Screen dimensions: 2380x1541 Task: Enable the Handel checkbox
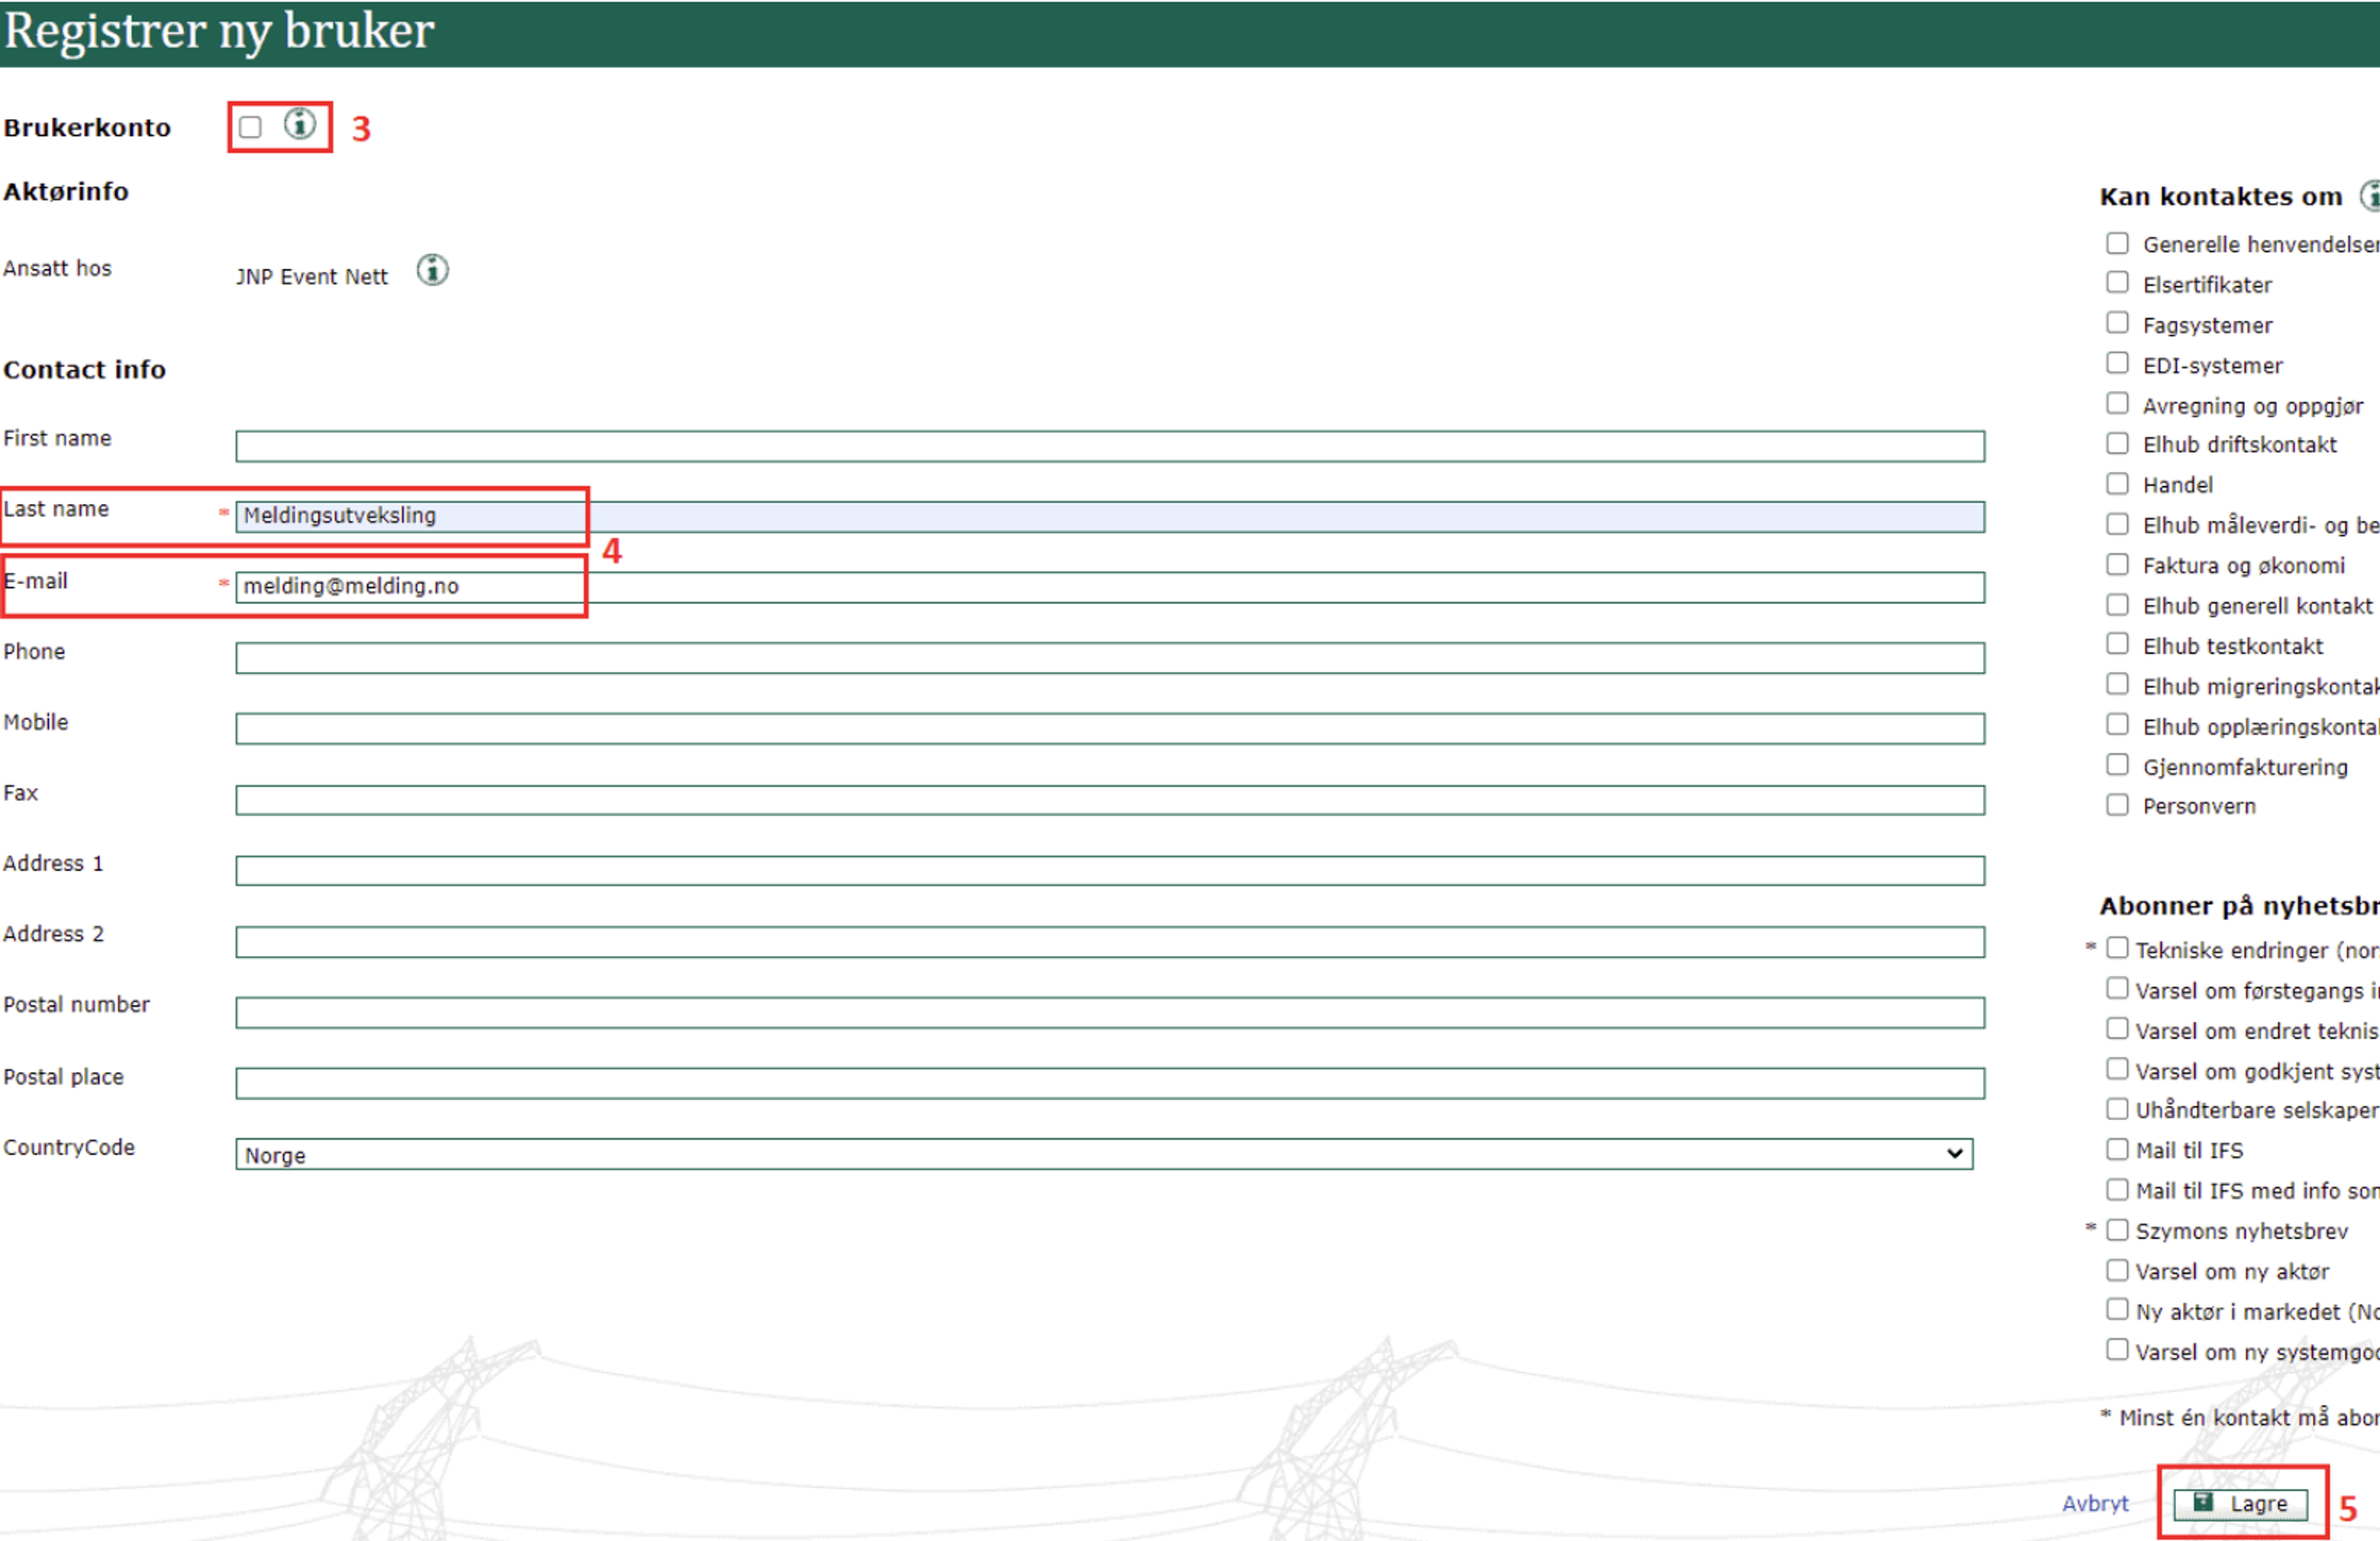point(2117,484)
